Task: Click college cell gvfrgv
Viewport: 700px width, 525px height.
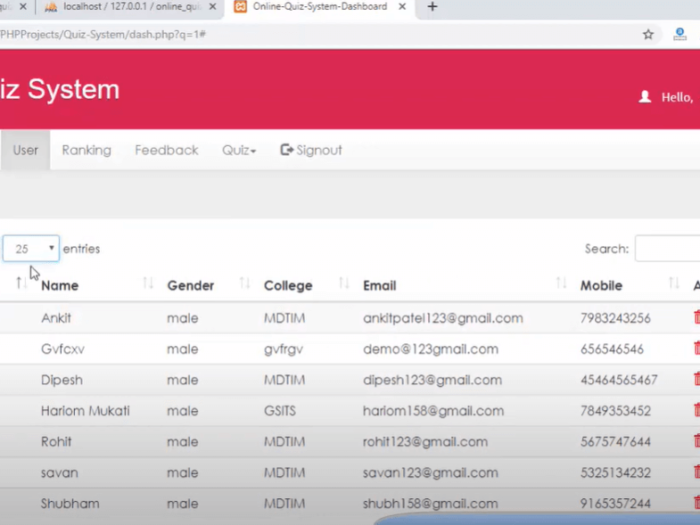Action: 283,349
